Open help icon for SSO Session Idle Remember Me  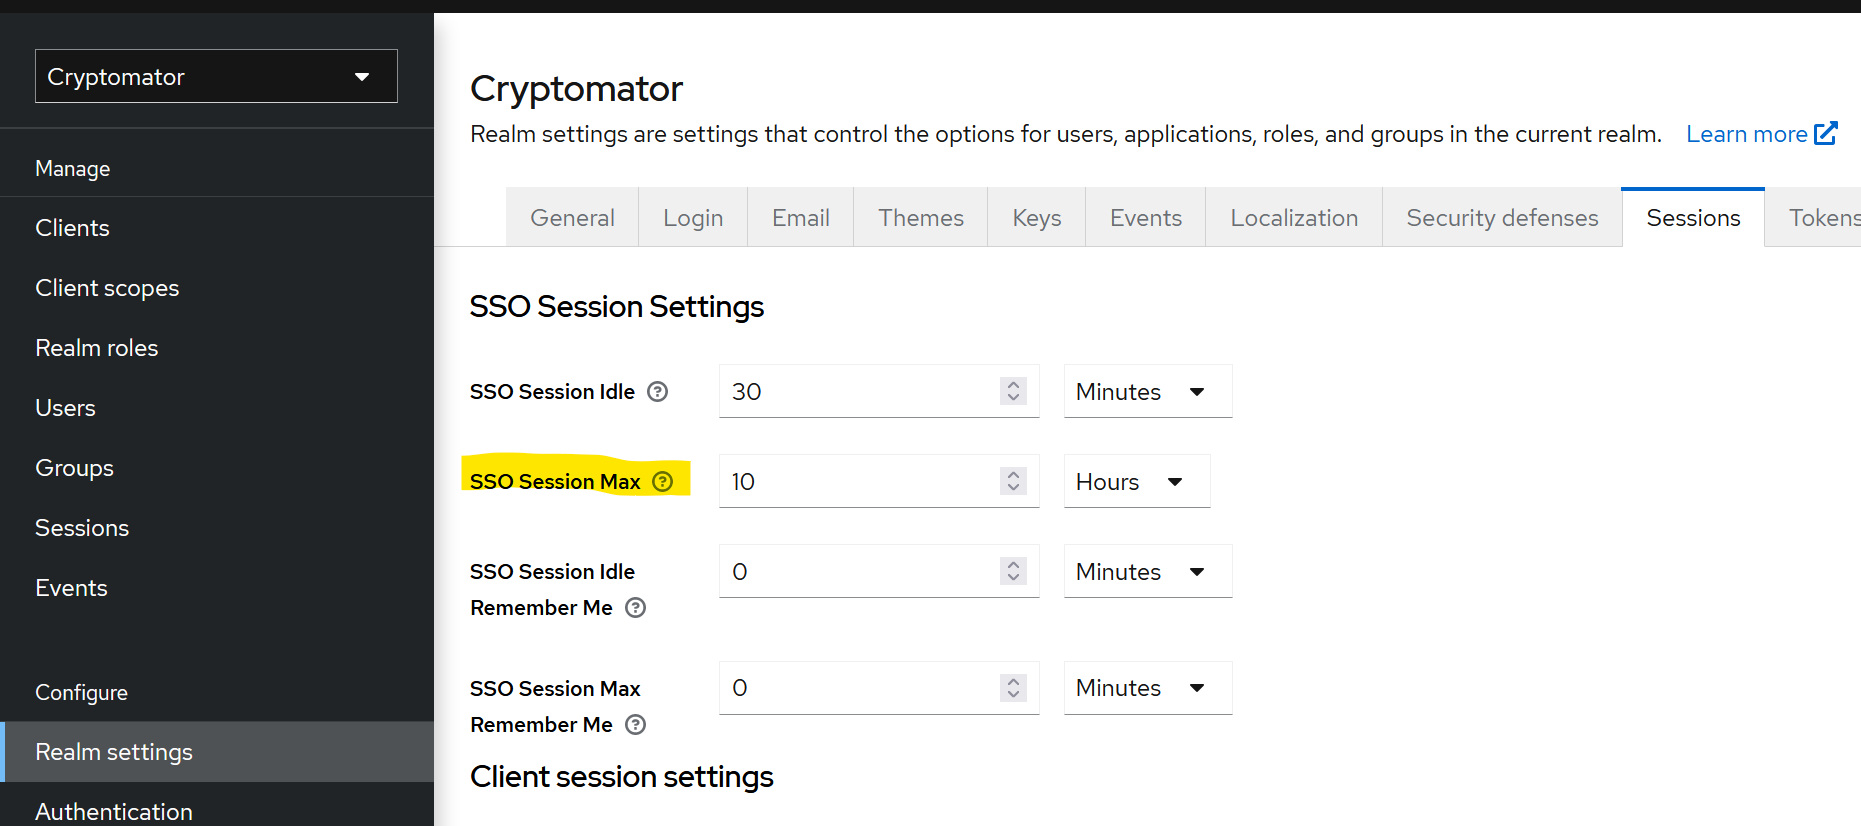[x=635, y=608]
